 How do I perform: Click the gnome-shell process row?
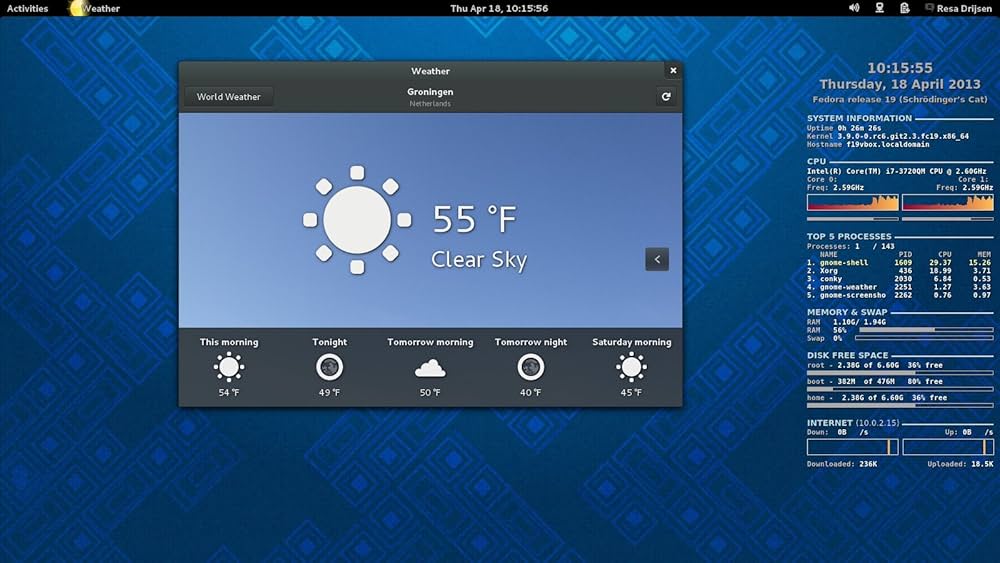coord(899,263)
